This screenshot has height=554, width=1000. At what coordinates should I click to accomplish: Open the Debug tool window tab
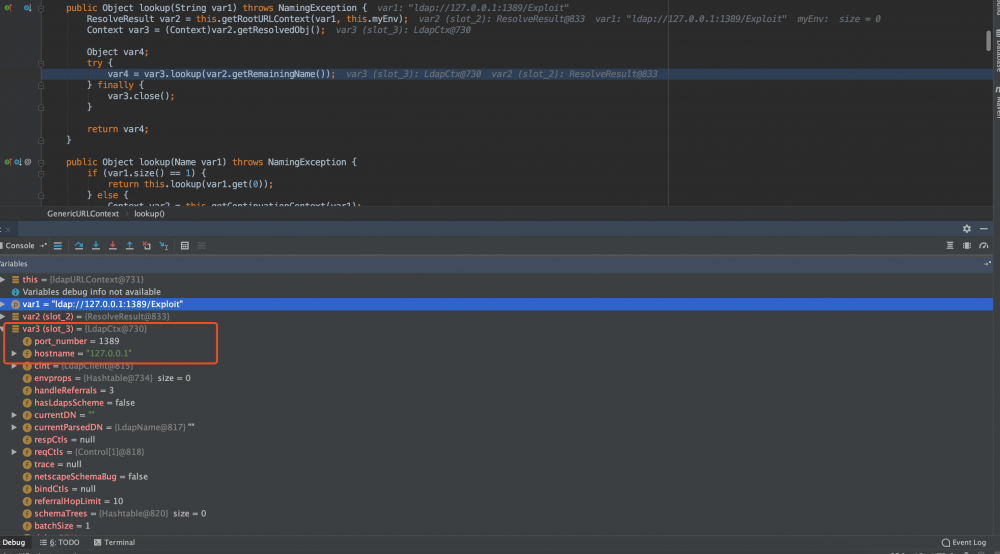[x=13, y=543]
